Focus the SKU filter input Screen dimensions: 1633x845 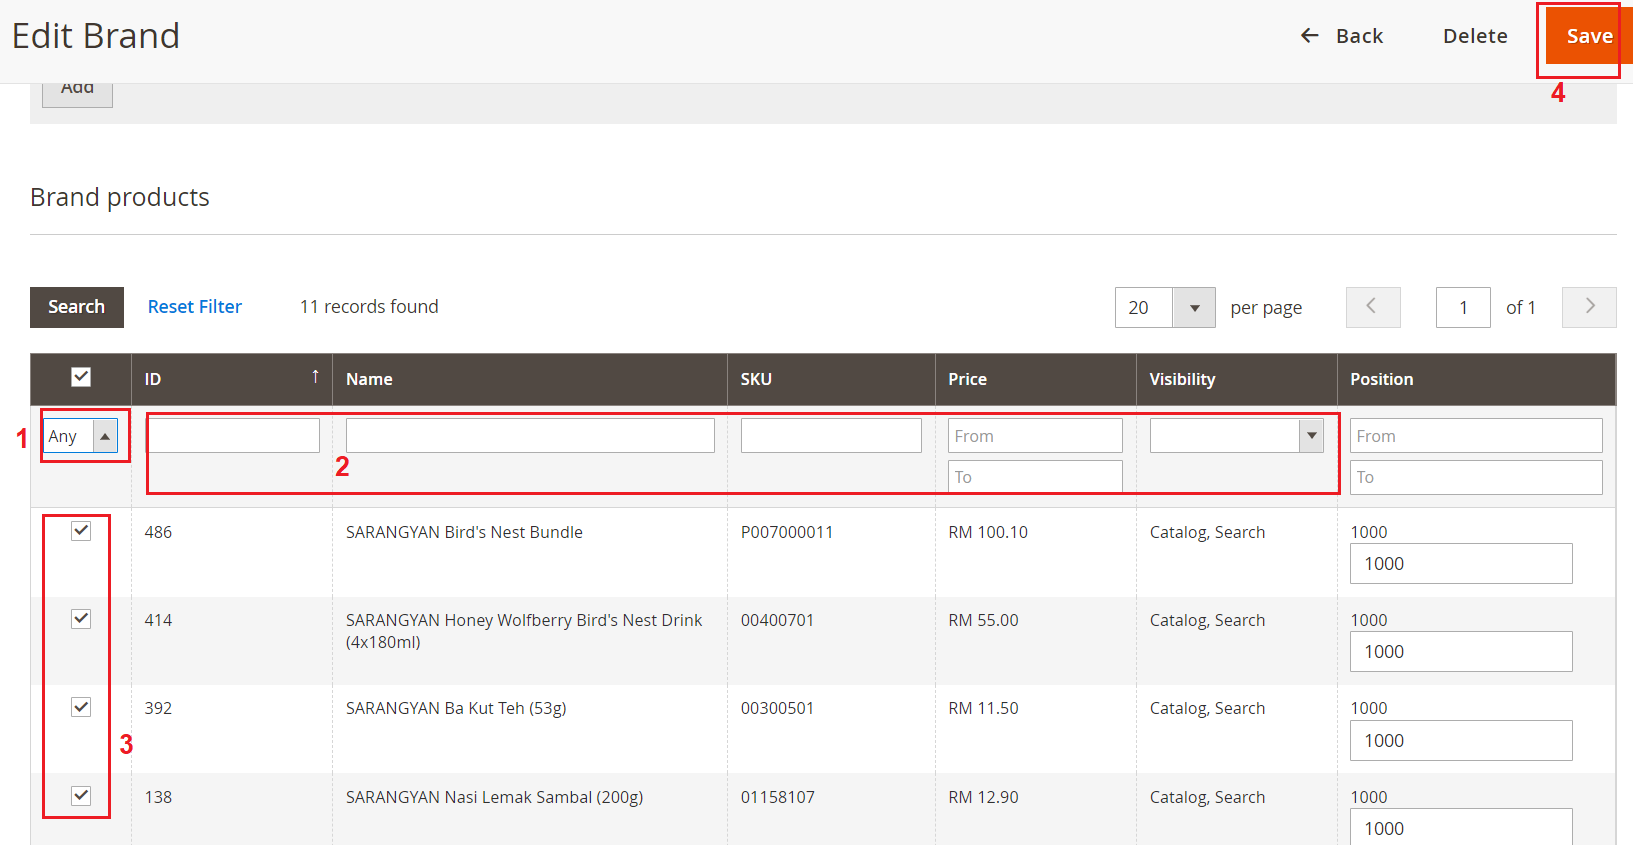(x=831, y=436)
